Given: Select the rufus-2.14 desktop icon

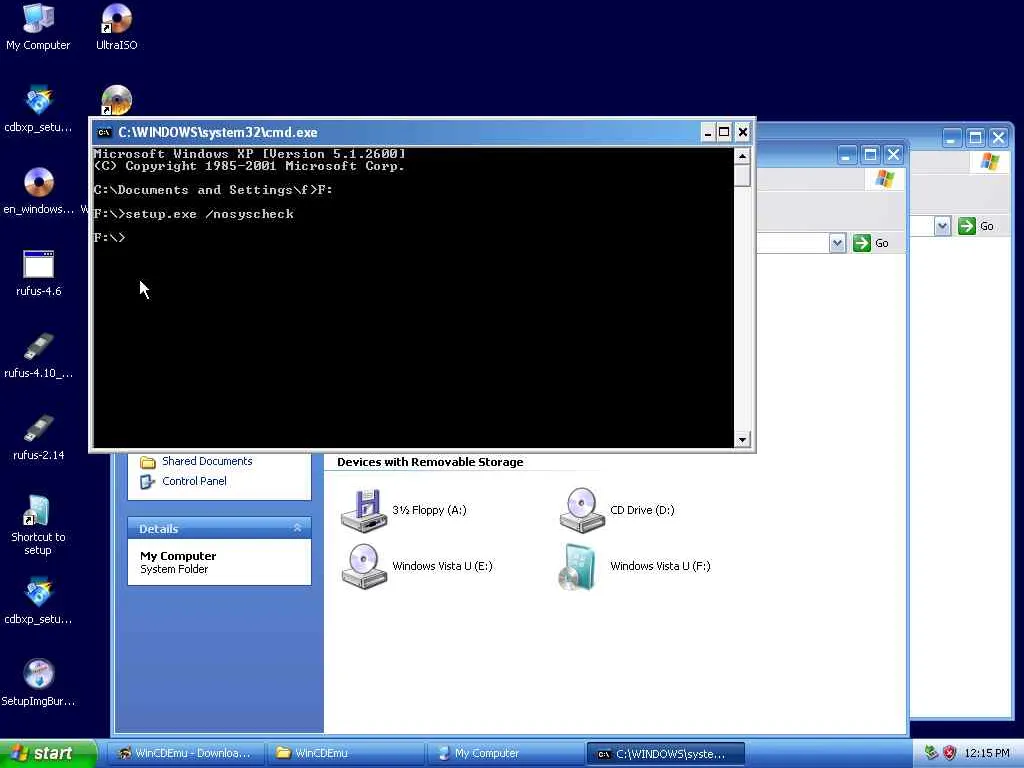Looking at the screenshot, I should tap(38, 438).
